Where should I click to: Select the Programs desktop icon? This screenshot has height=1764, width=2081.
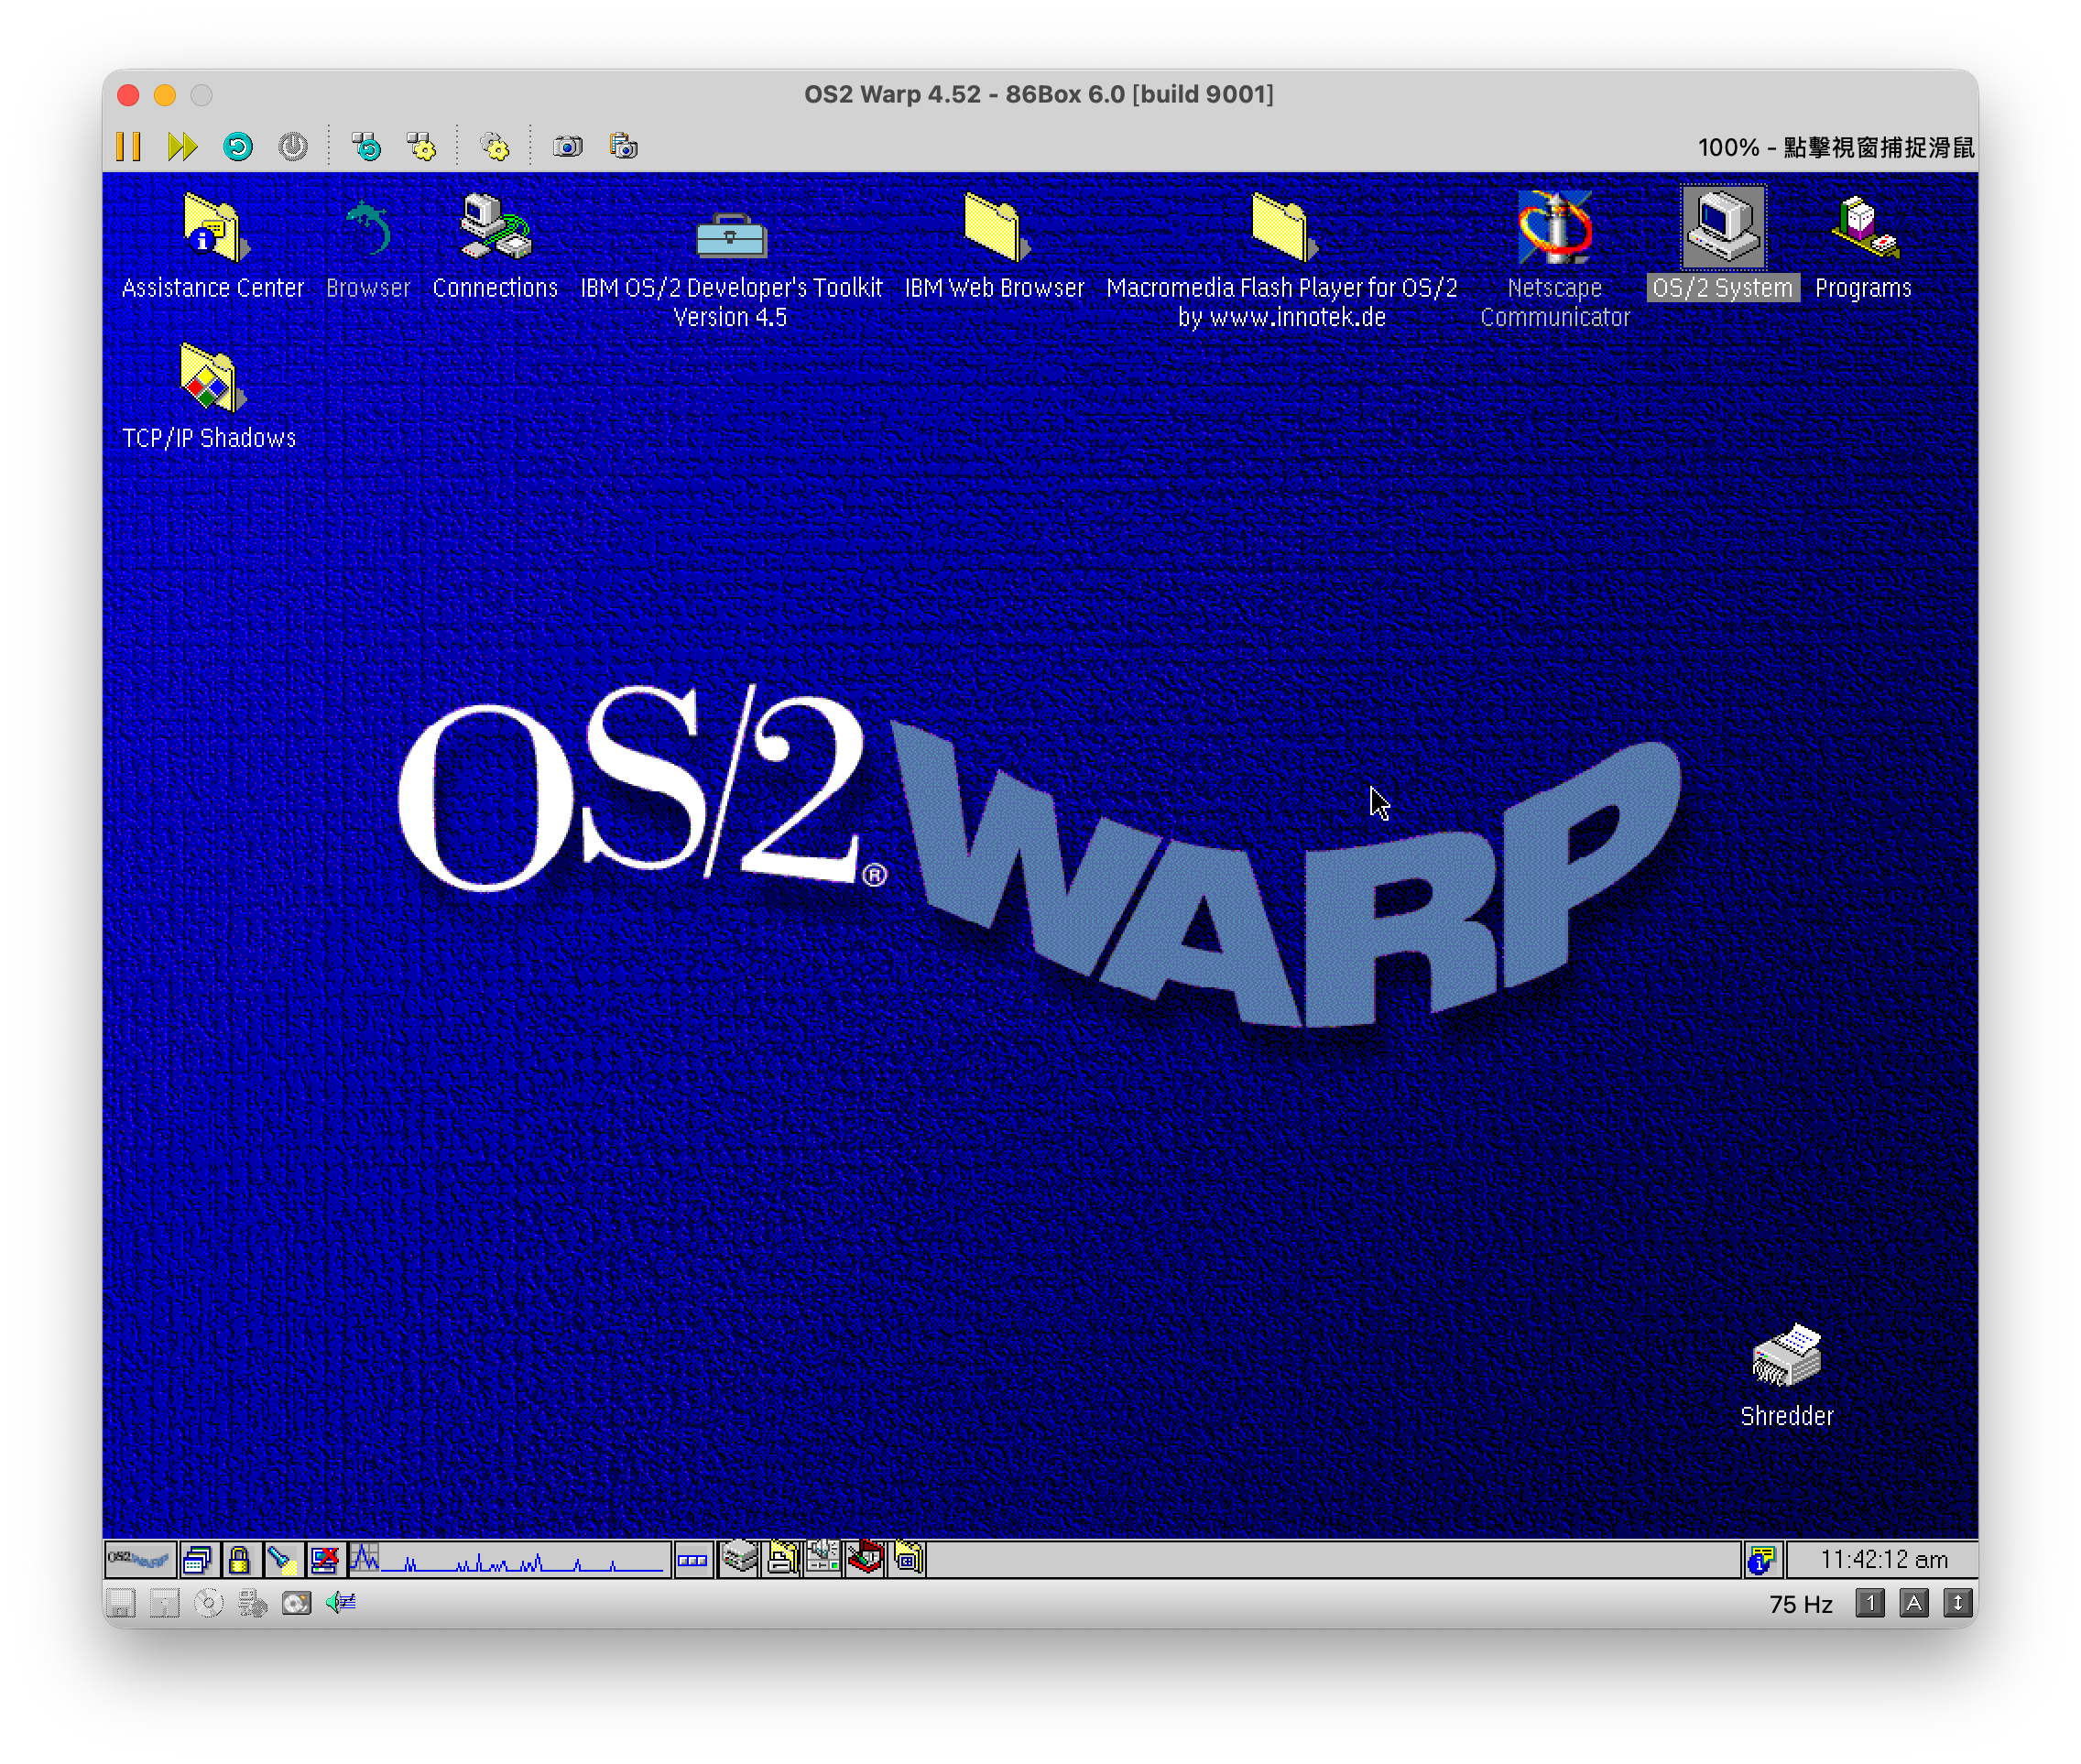[1863, 227]
